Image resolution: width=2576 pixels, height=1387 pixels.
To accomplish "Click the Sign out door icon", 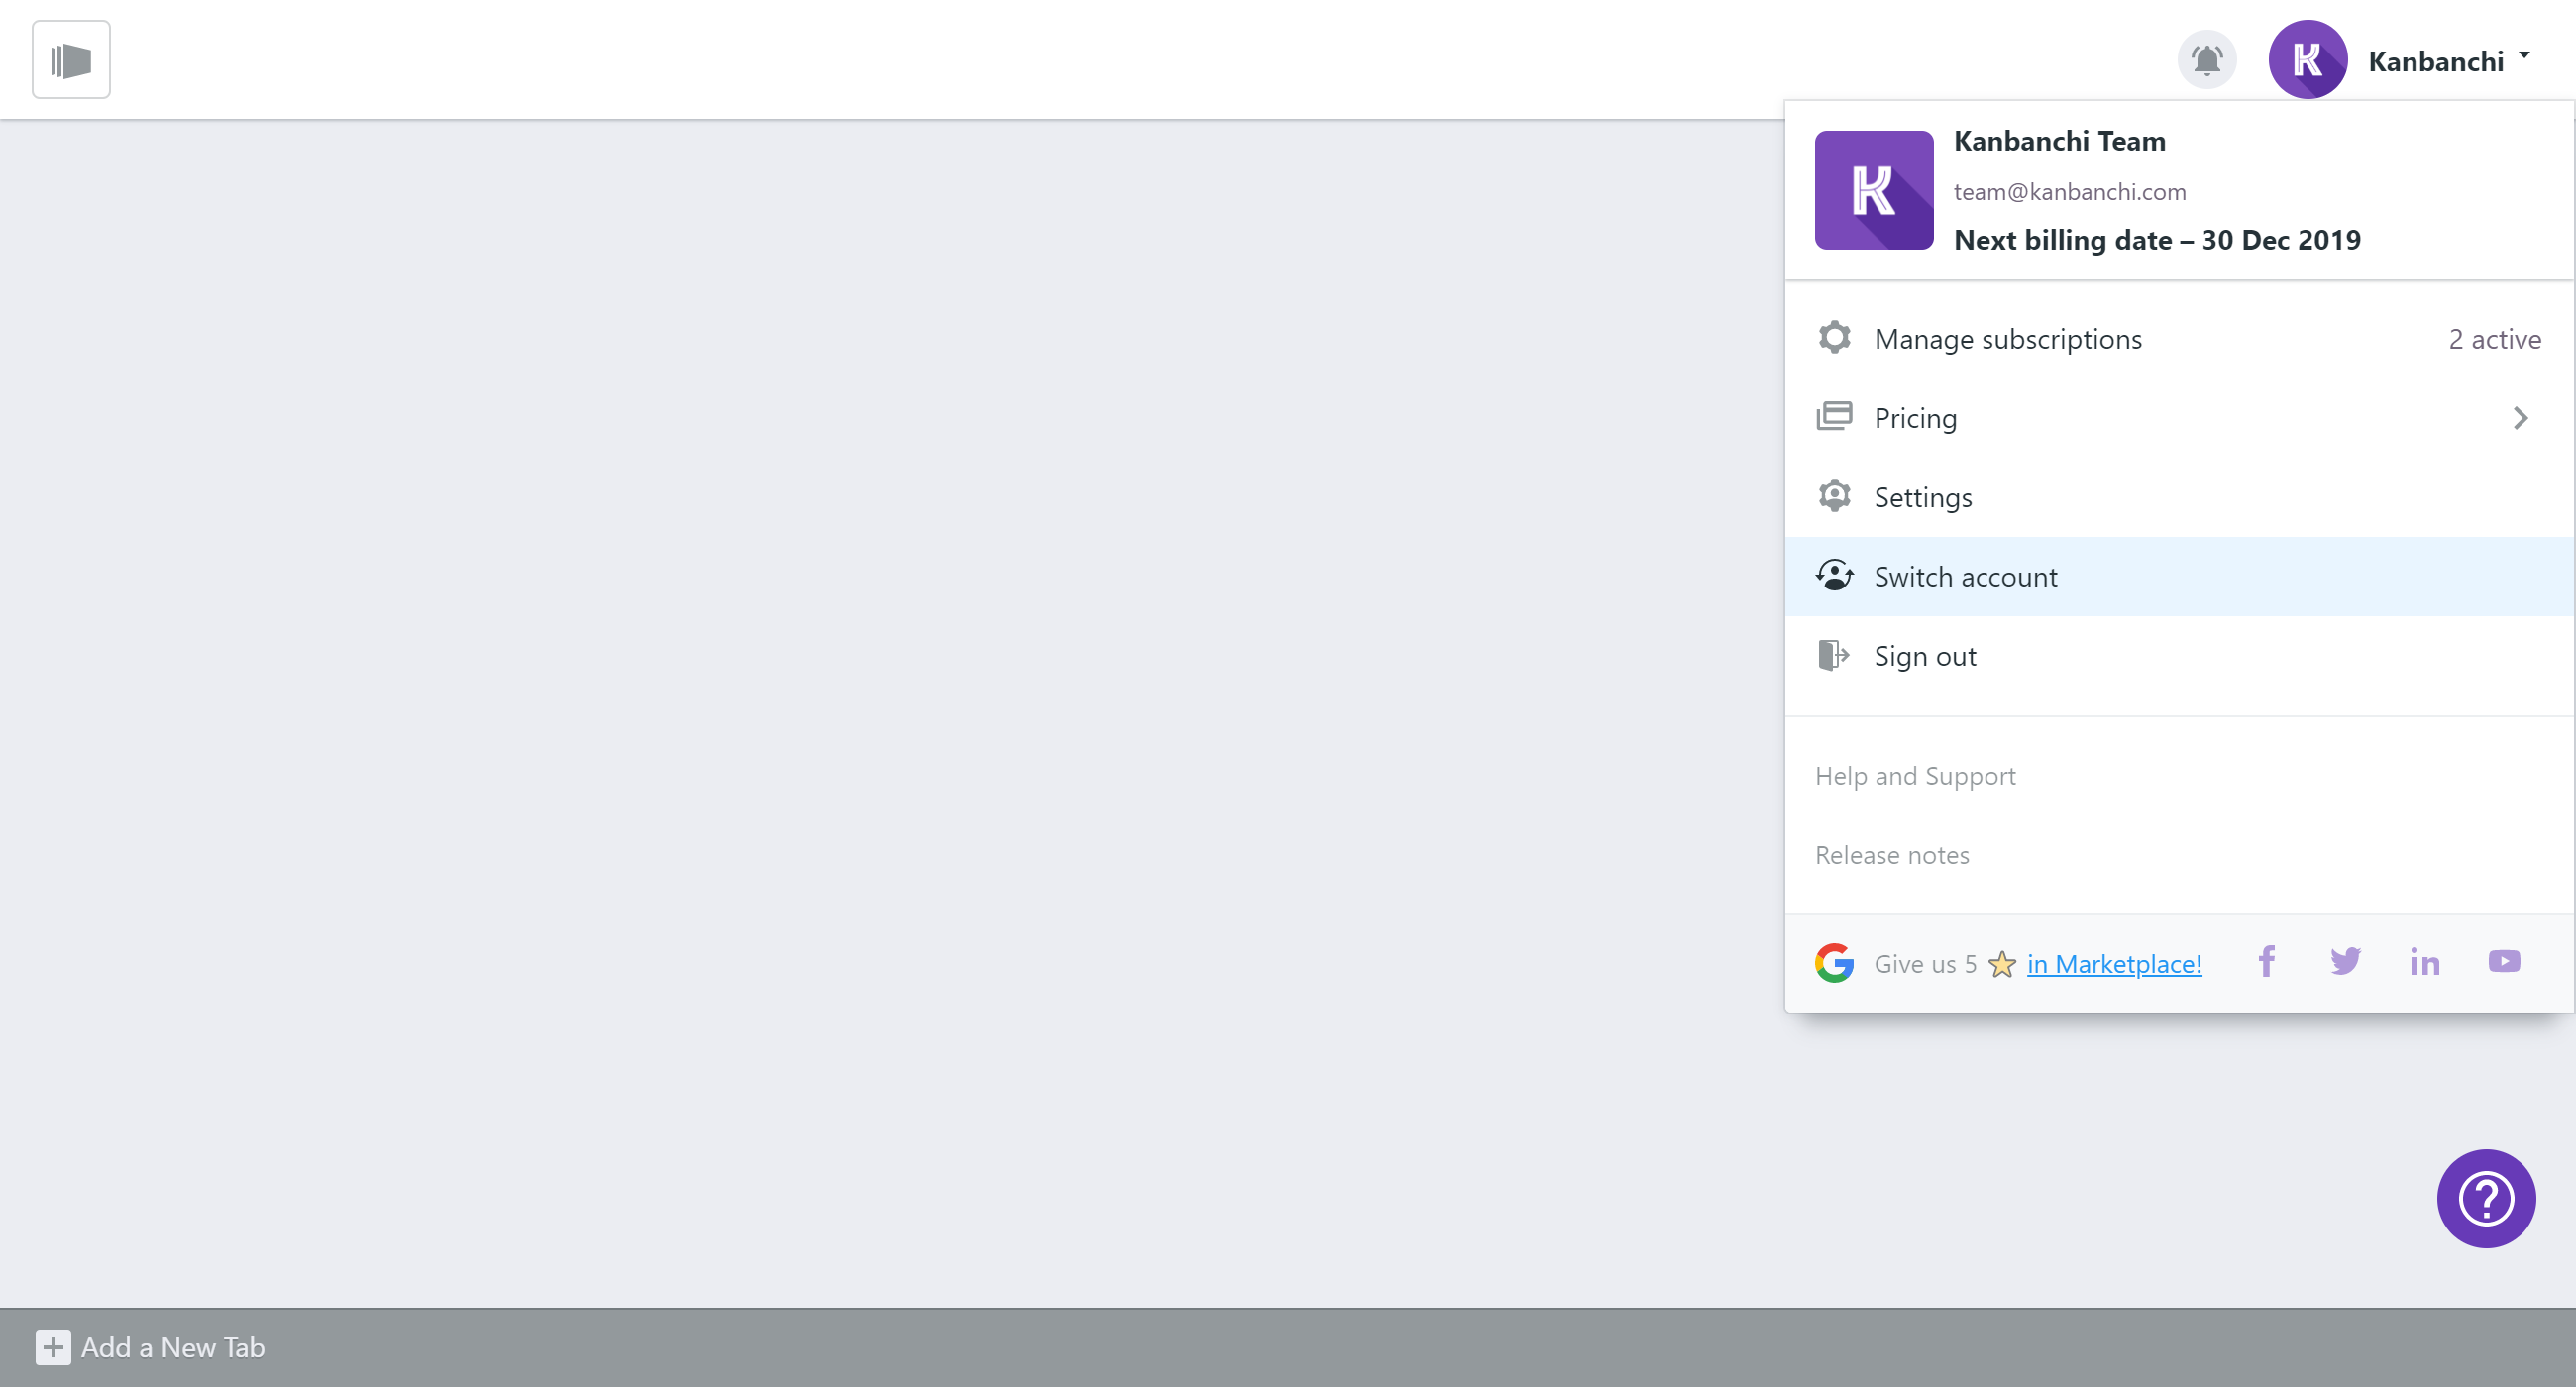I will click(x=1833, y=655).
